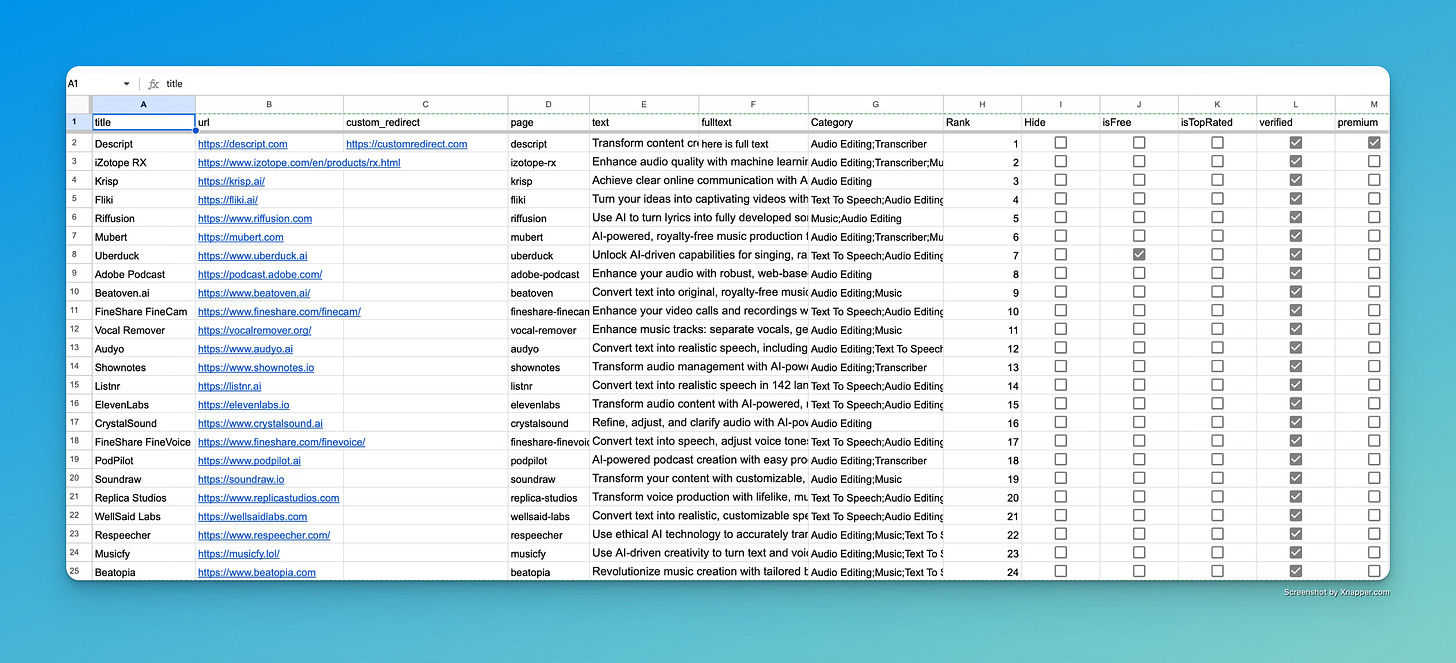Click the fx formula icon

click(x=153, y=84)
